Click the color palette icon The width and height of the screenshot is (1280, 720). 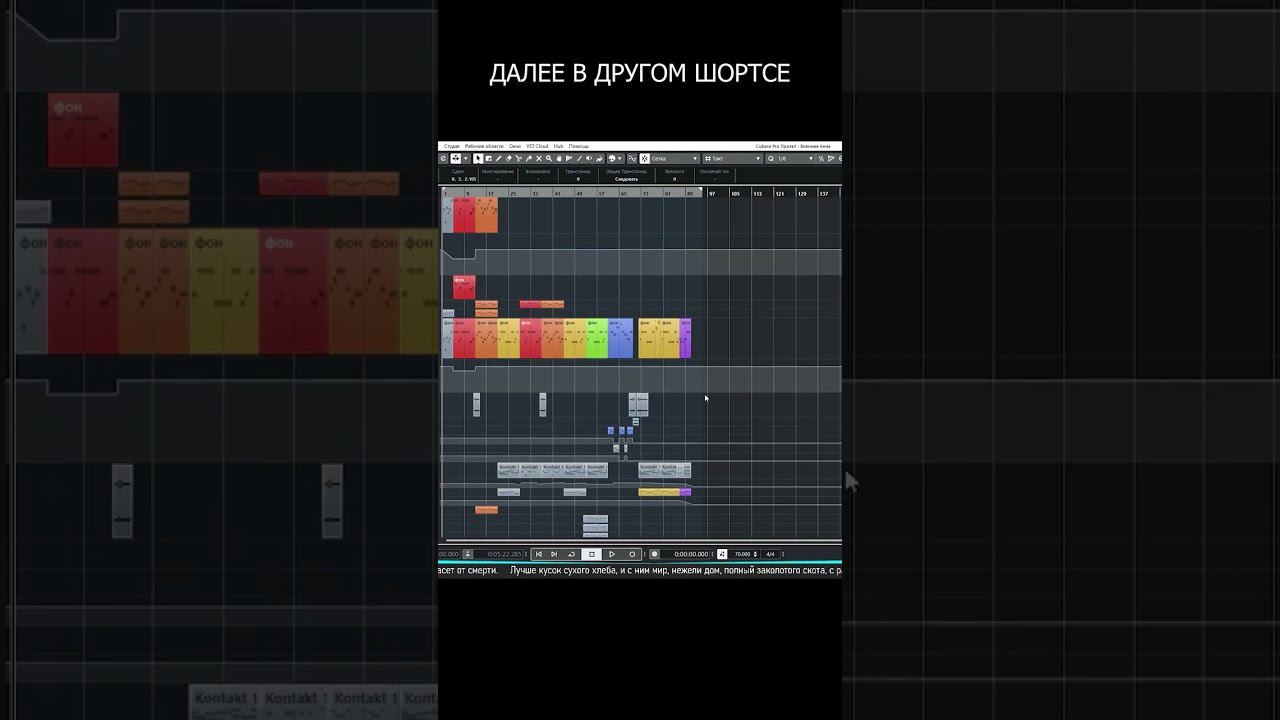(x=611, y=158)
